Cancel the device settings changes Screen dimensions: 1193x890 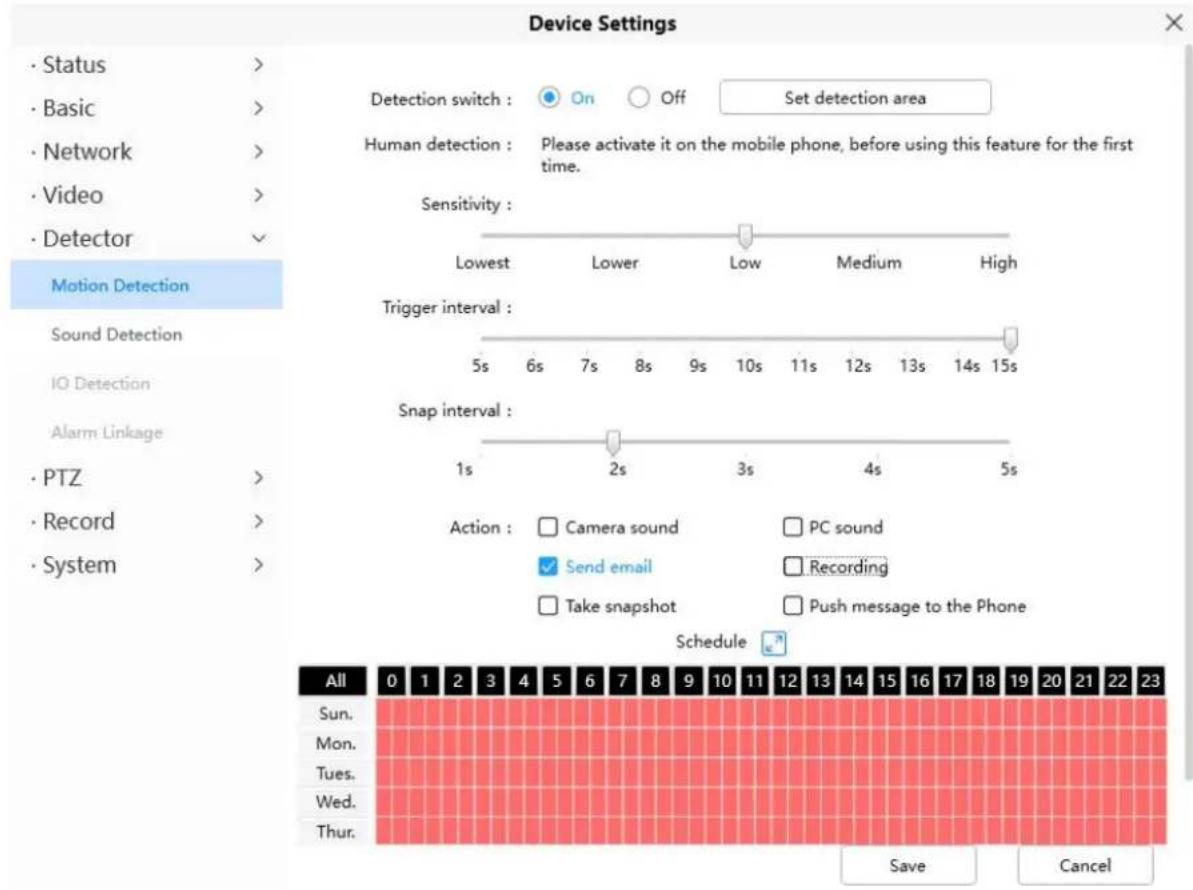click(x=1085, y=866)
